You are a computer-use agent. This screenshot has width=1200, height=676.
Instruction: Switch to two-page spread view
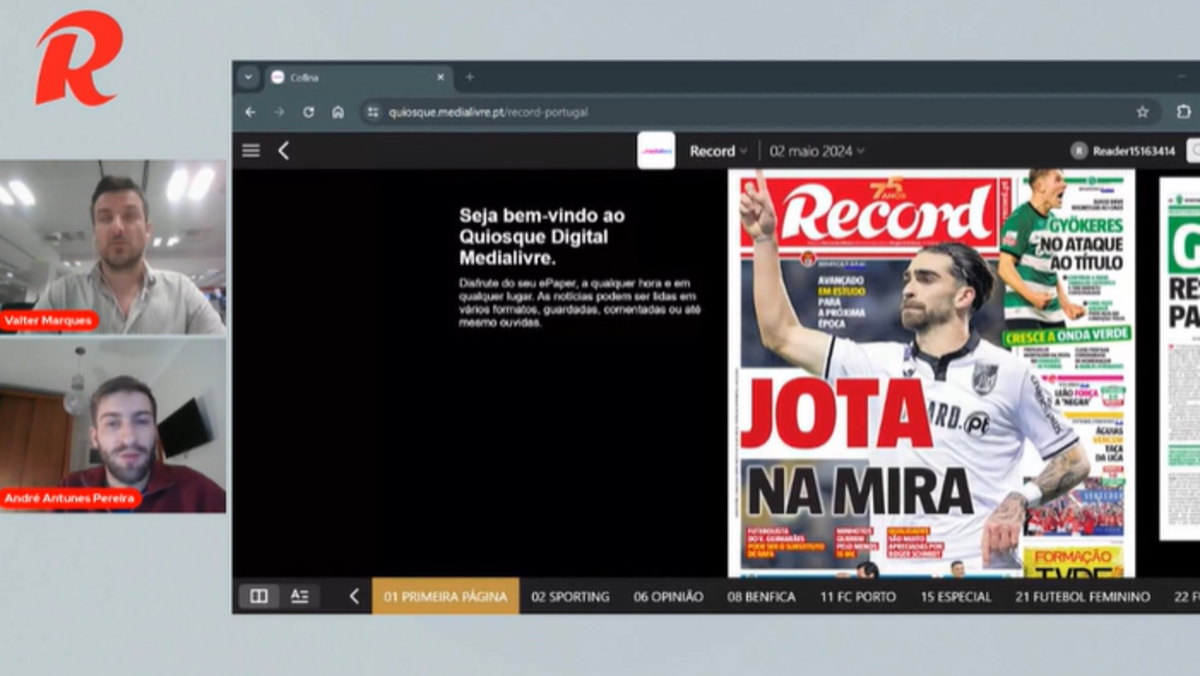259,596
